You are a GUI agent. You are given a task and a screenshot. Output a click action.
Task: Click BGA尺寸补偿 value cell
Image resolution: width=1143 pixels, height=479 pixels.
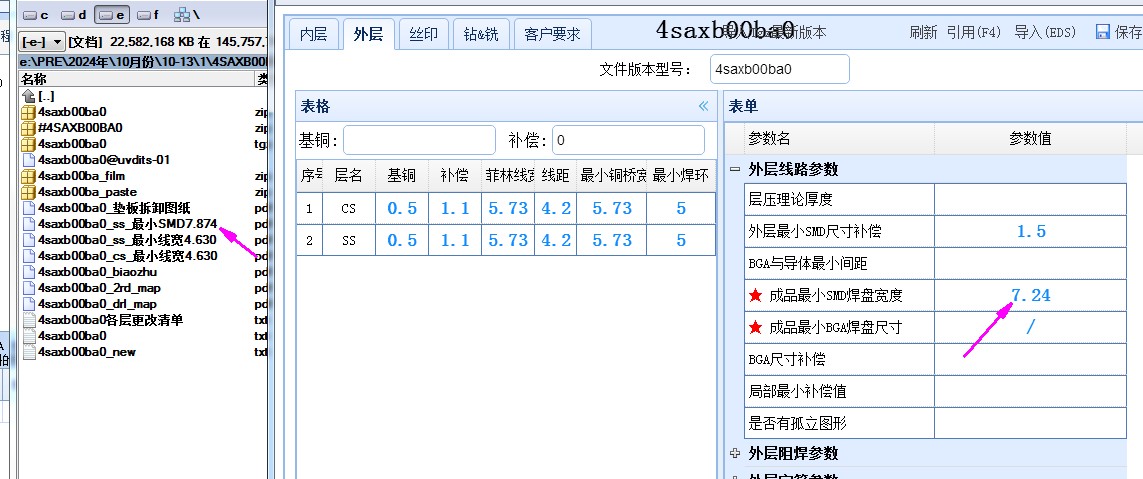tap(1031, 359)
